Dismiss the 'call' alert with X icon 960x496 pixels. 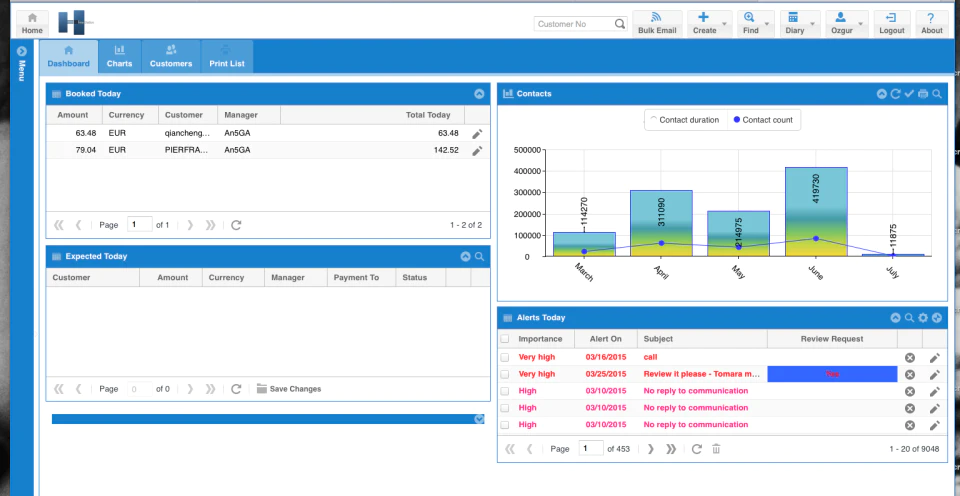tap(910, 358)
